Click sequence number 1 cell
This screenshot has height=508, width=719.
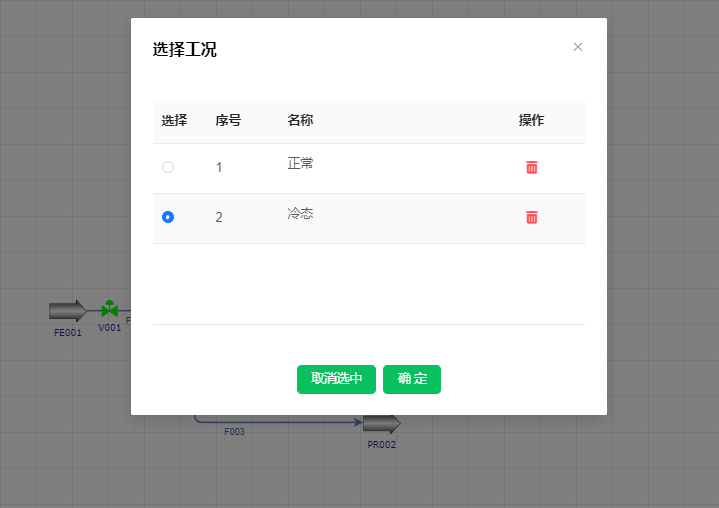pos(219,167)
